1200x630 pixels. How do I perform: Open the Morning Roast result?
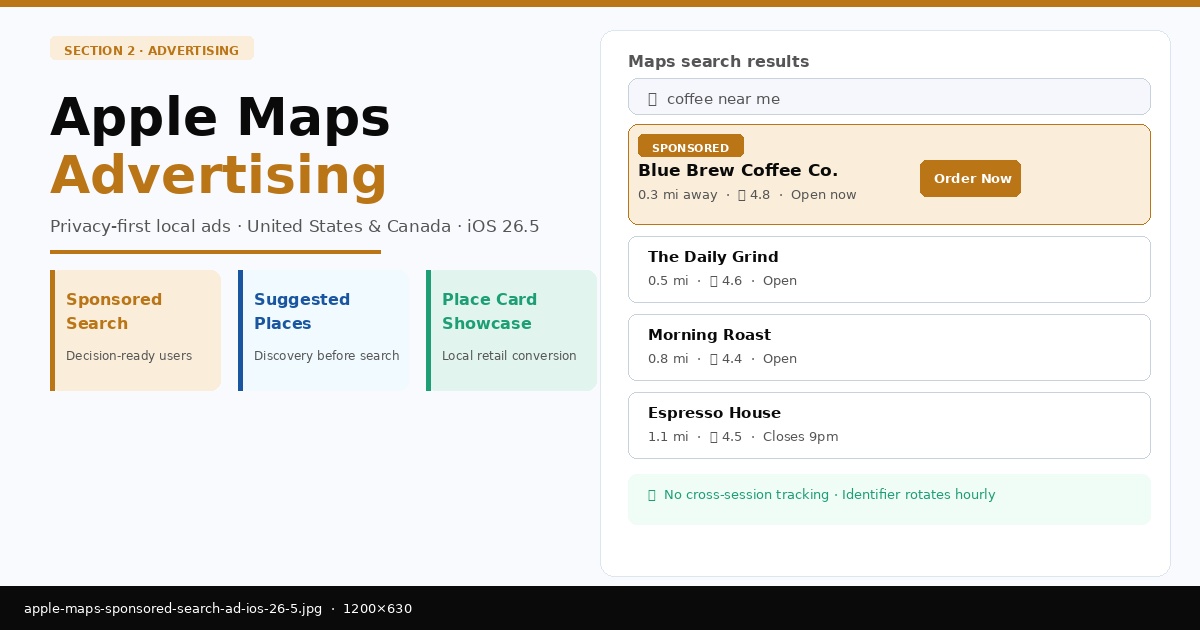(x=889, y=347)
